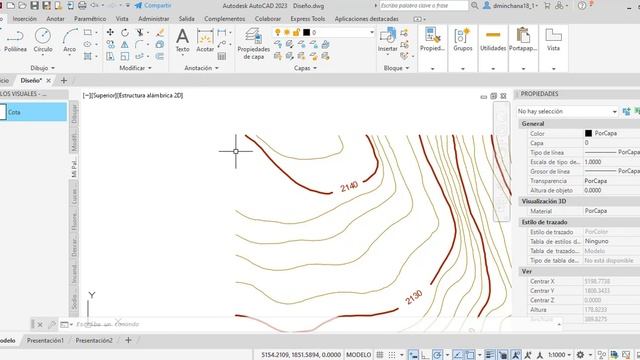This screenshot has height=360, width=640.
Task: Click the viewport label Estructura alámbrica 2D
Action: (150, 95)
